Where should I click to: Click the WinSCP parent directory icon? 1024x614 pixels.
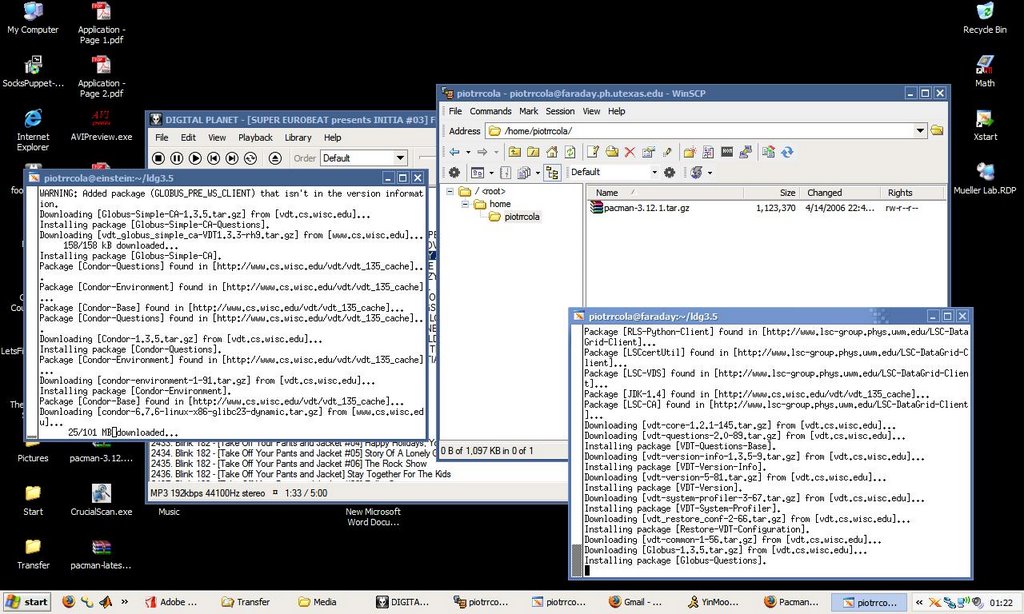tap(515, 152)
